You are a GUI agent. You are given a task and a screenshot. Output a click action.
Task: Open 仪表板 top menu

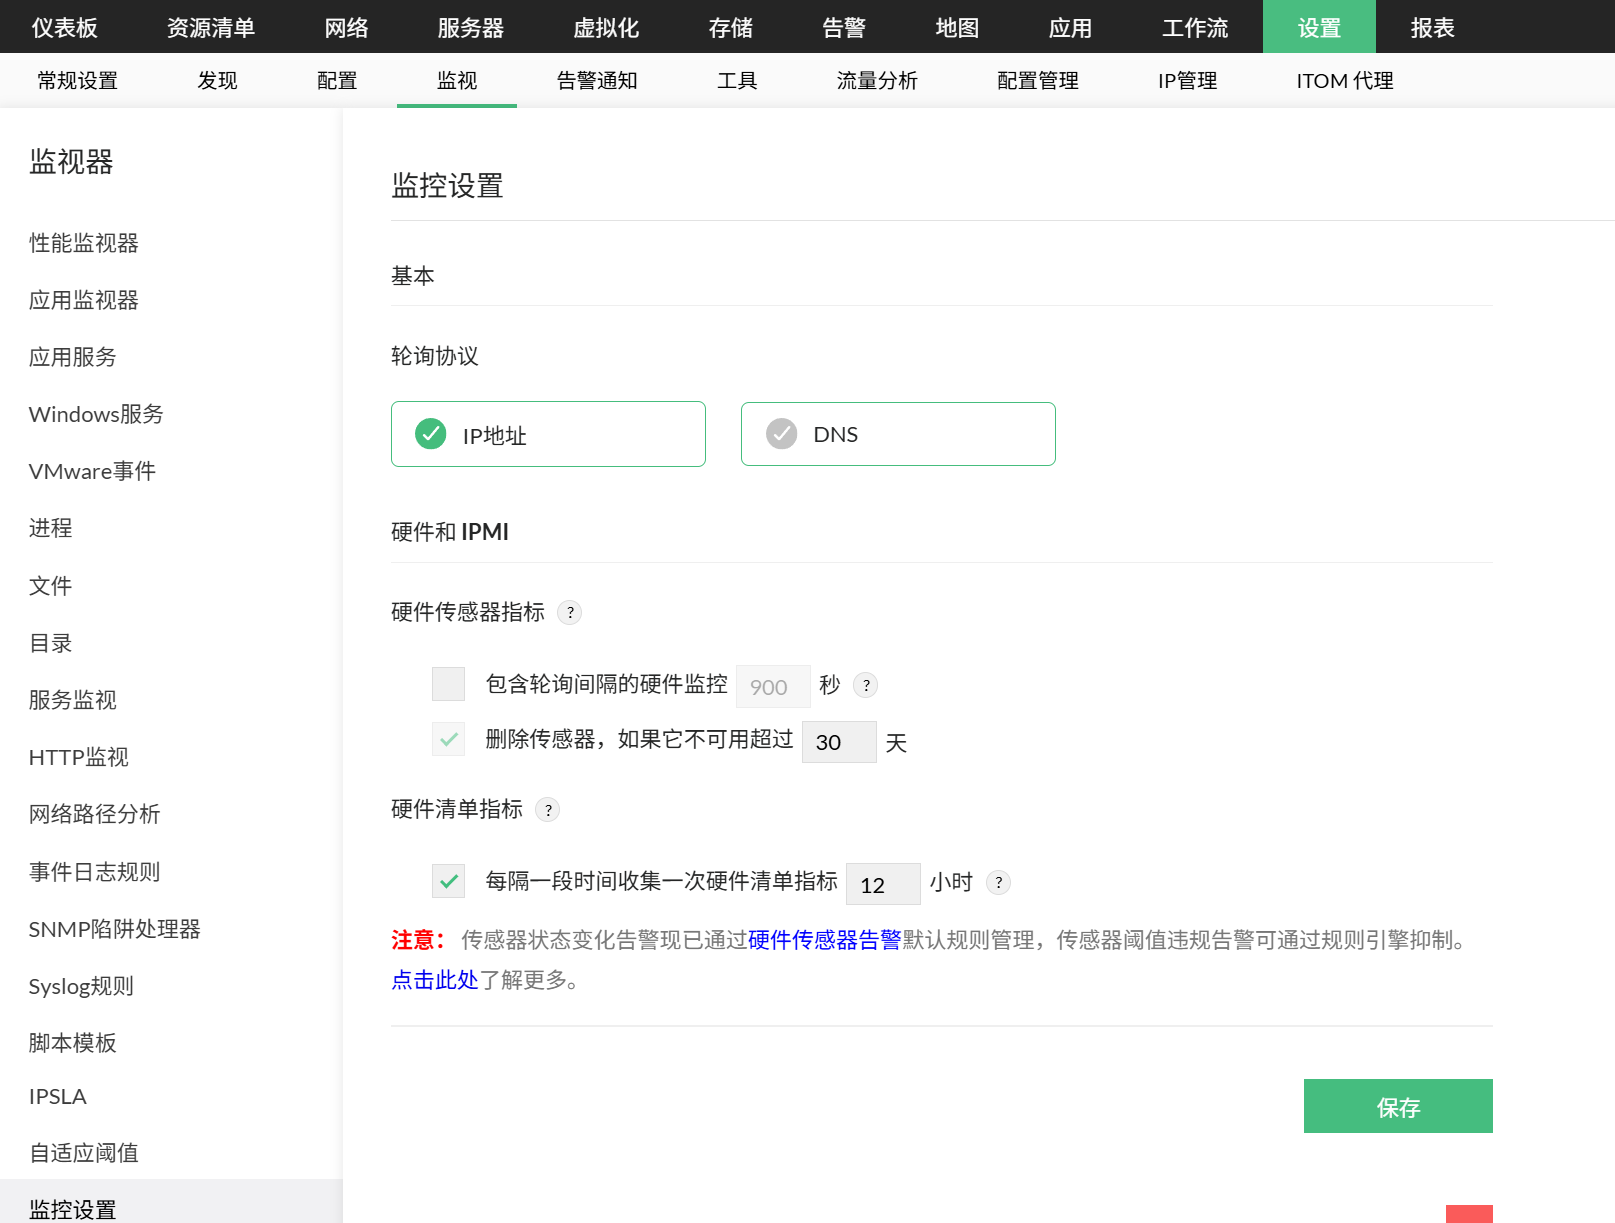[65, 27]
